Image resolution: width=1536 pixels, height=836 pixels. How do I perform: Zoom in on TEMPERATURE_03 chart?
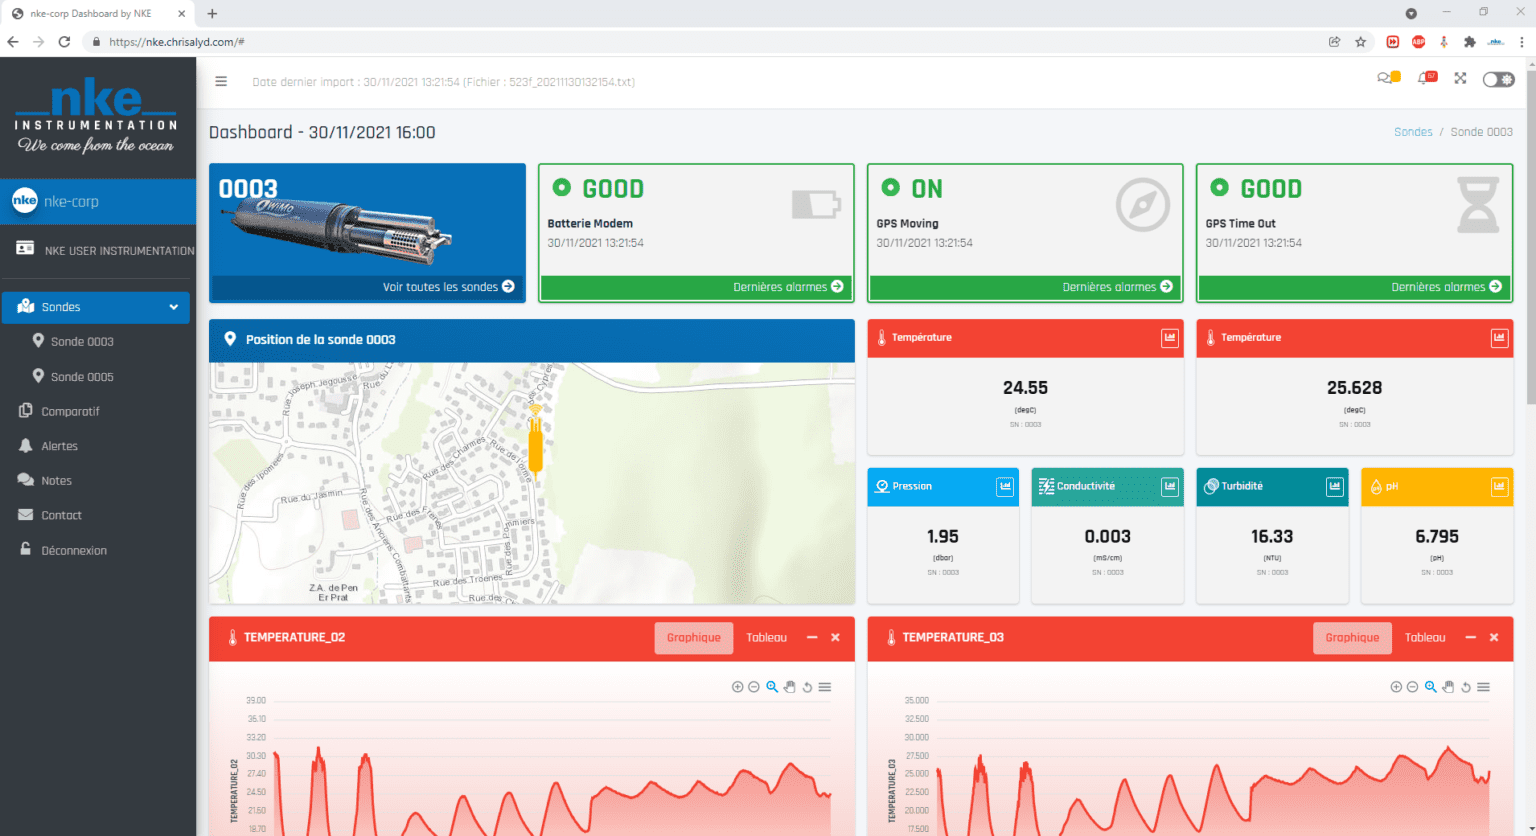(1396, 687)
